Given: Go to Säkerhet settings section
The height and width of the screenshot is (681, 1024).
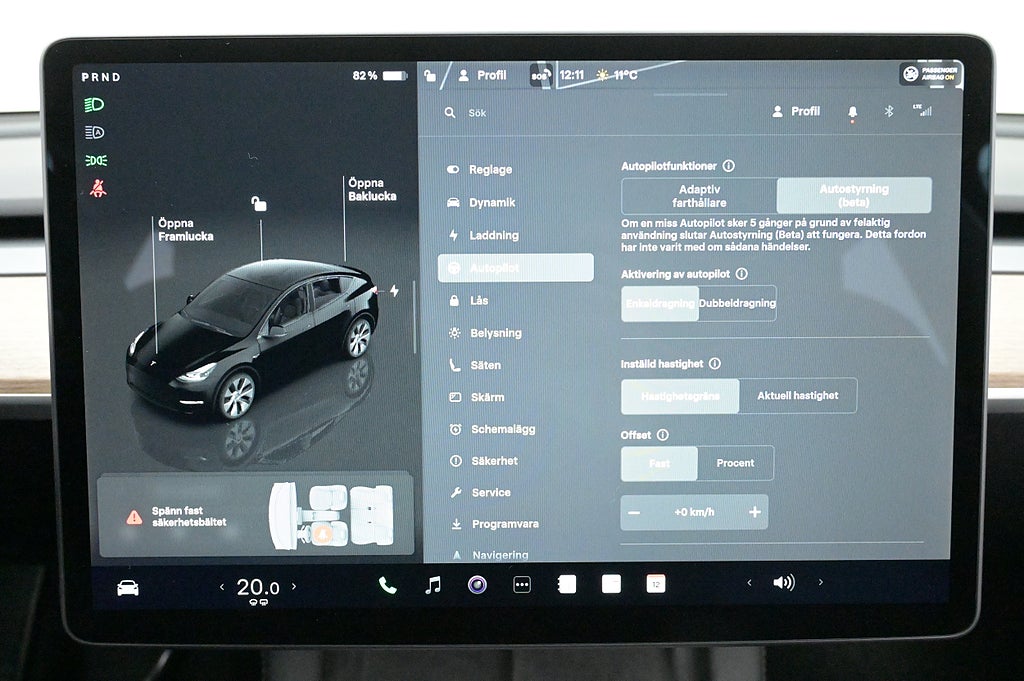Looking at the screenshot, I should click(494, 461).
